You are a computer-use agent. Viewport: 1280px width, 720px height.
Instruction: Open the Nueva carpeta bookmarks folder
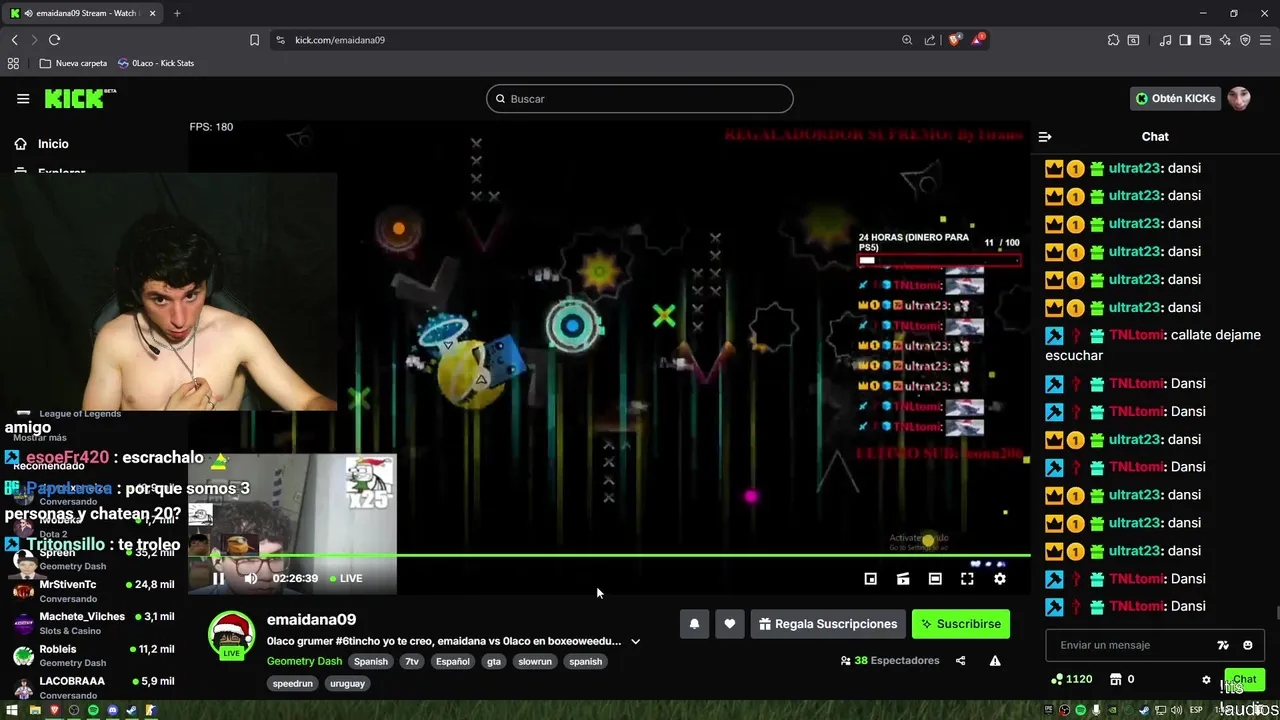[x=73, y=63]
